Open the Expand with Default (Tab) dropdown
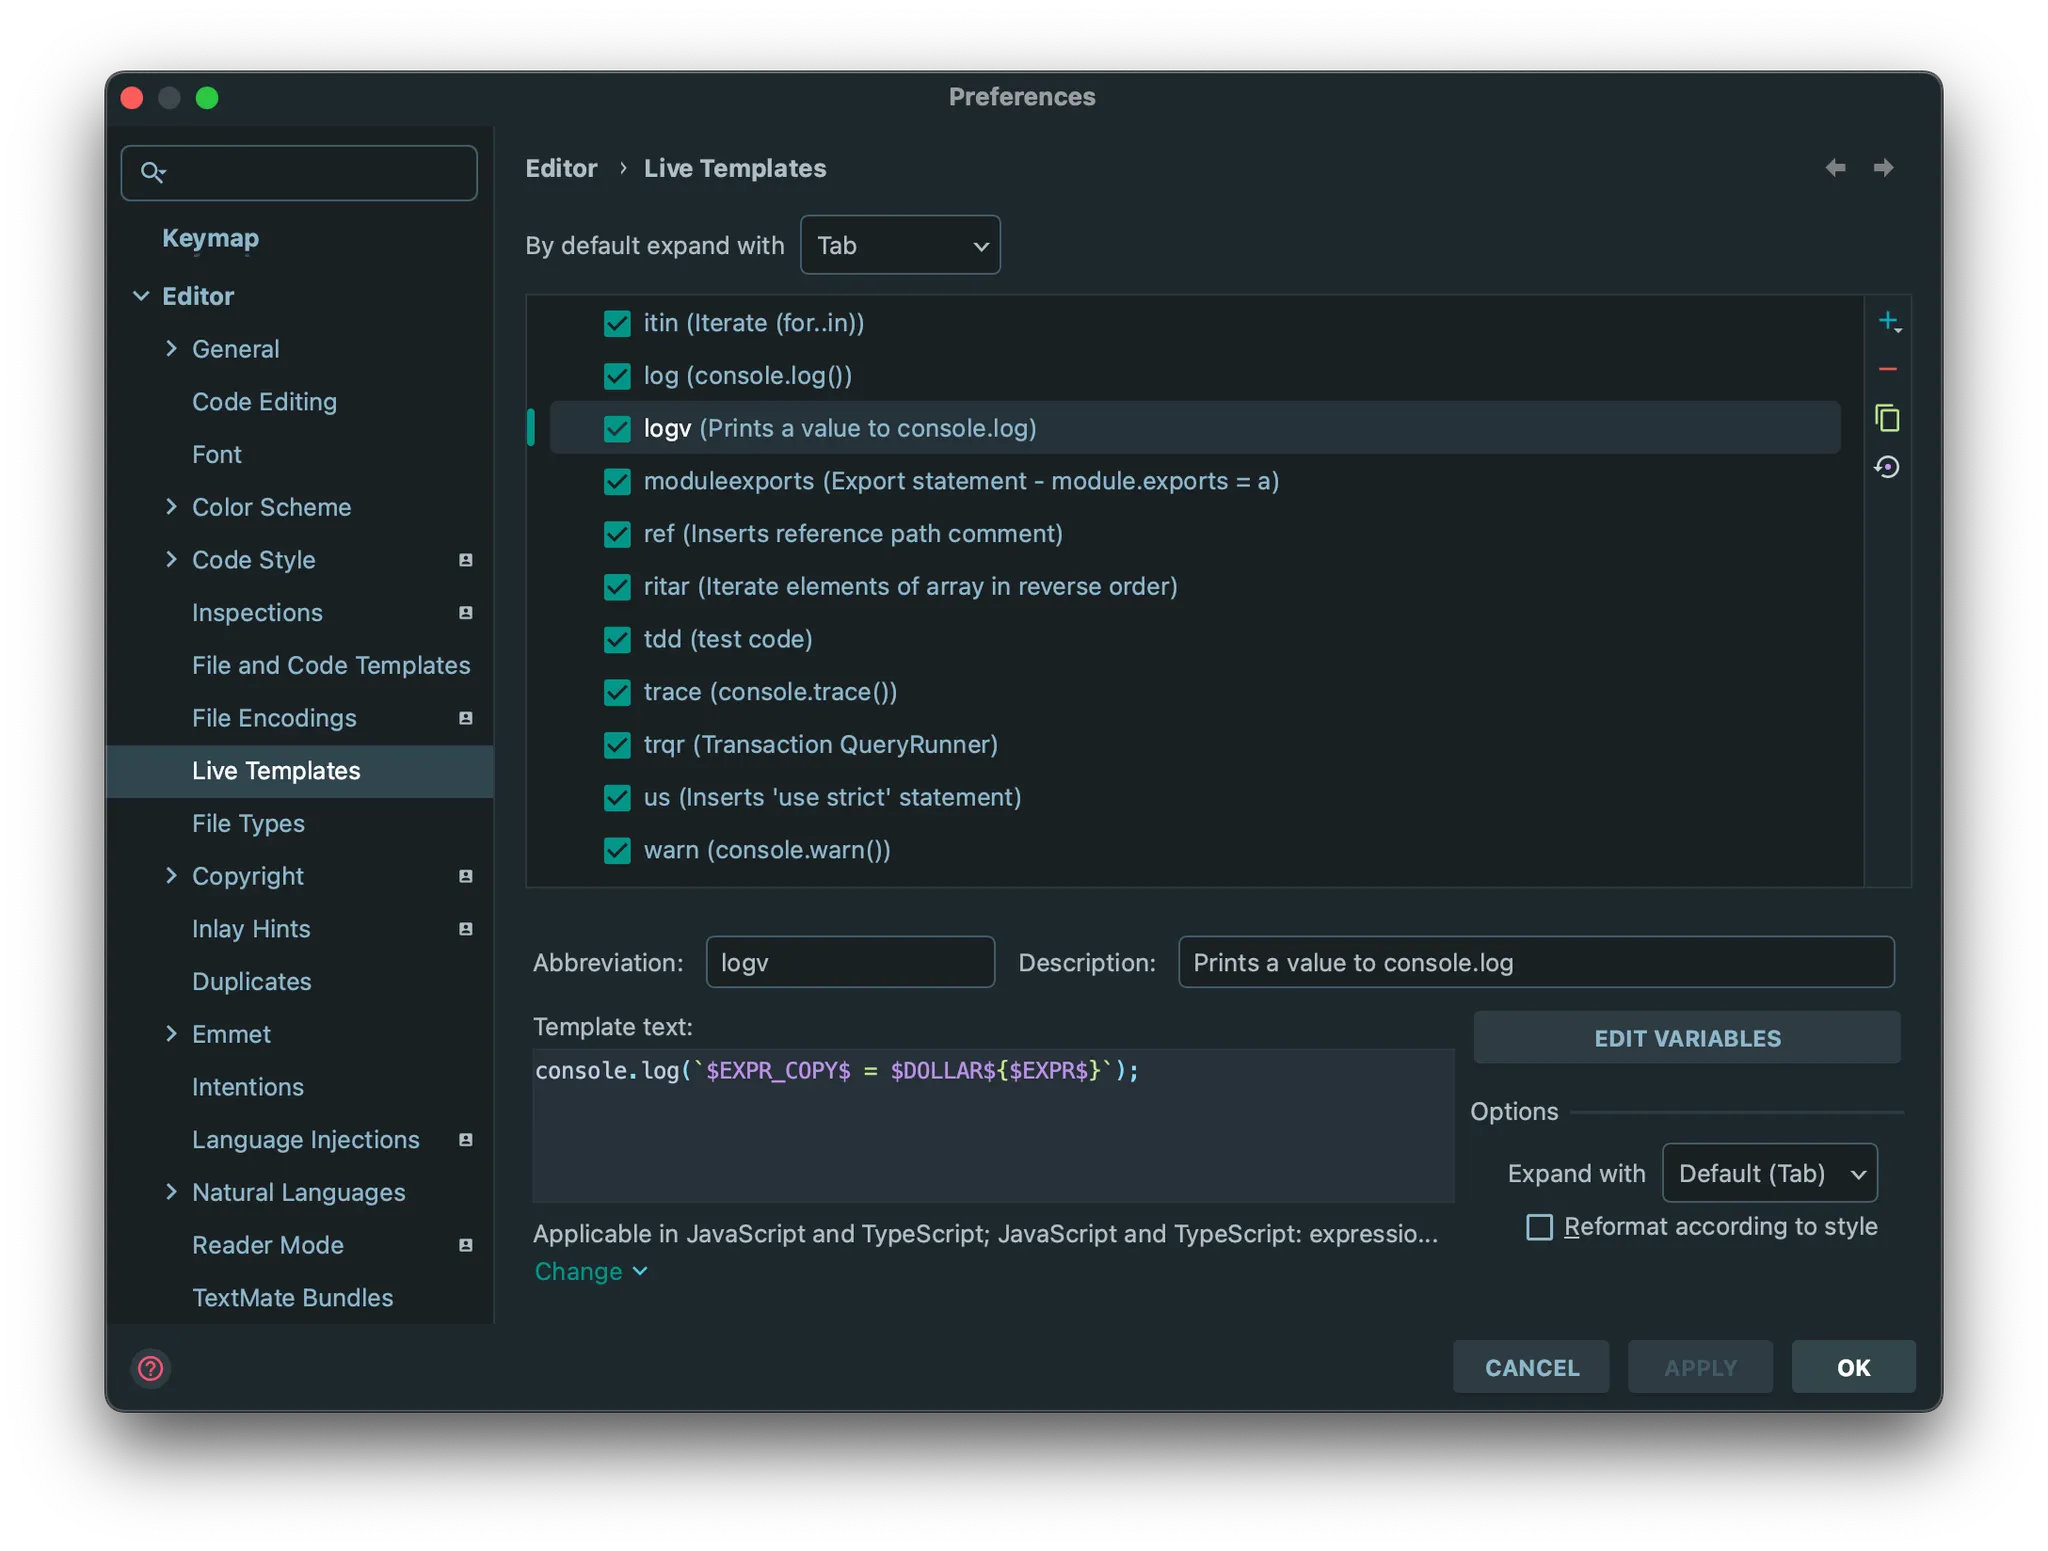 [1769, 1173]
